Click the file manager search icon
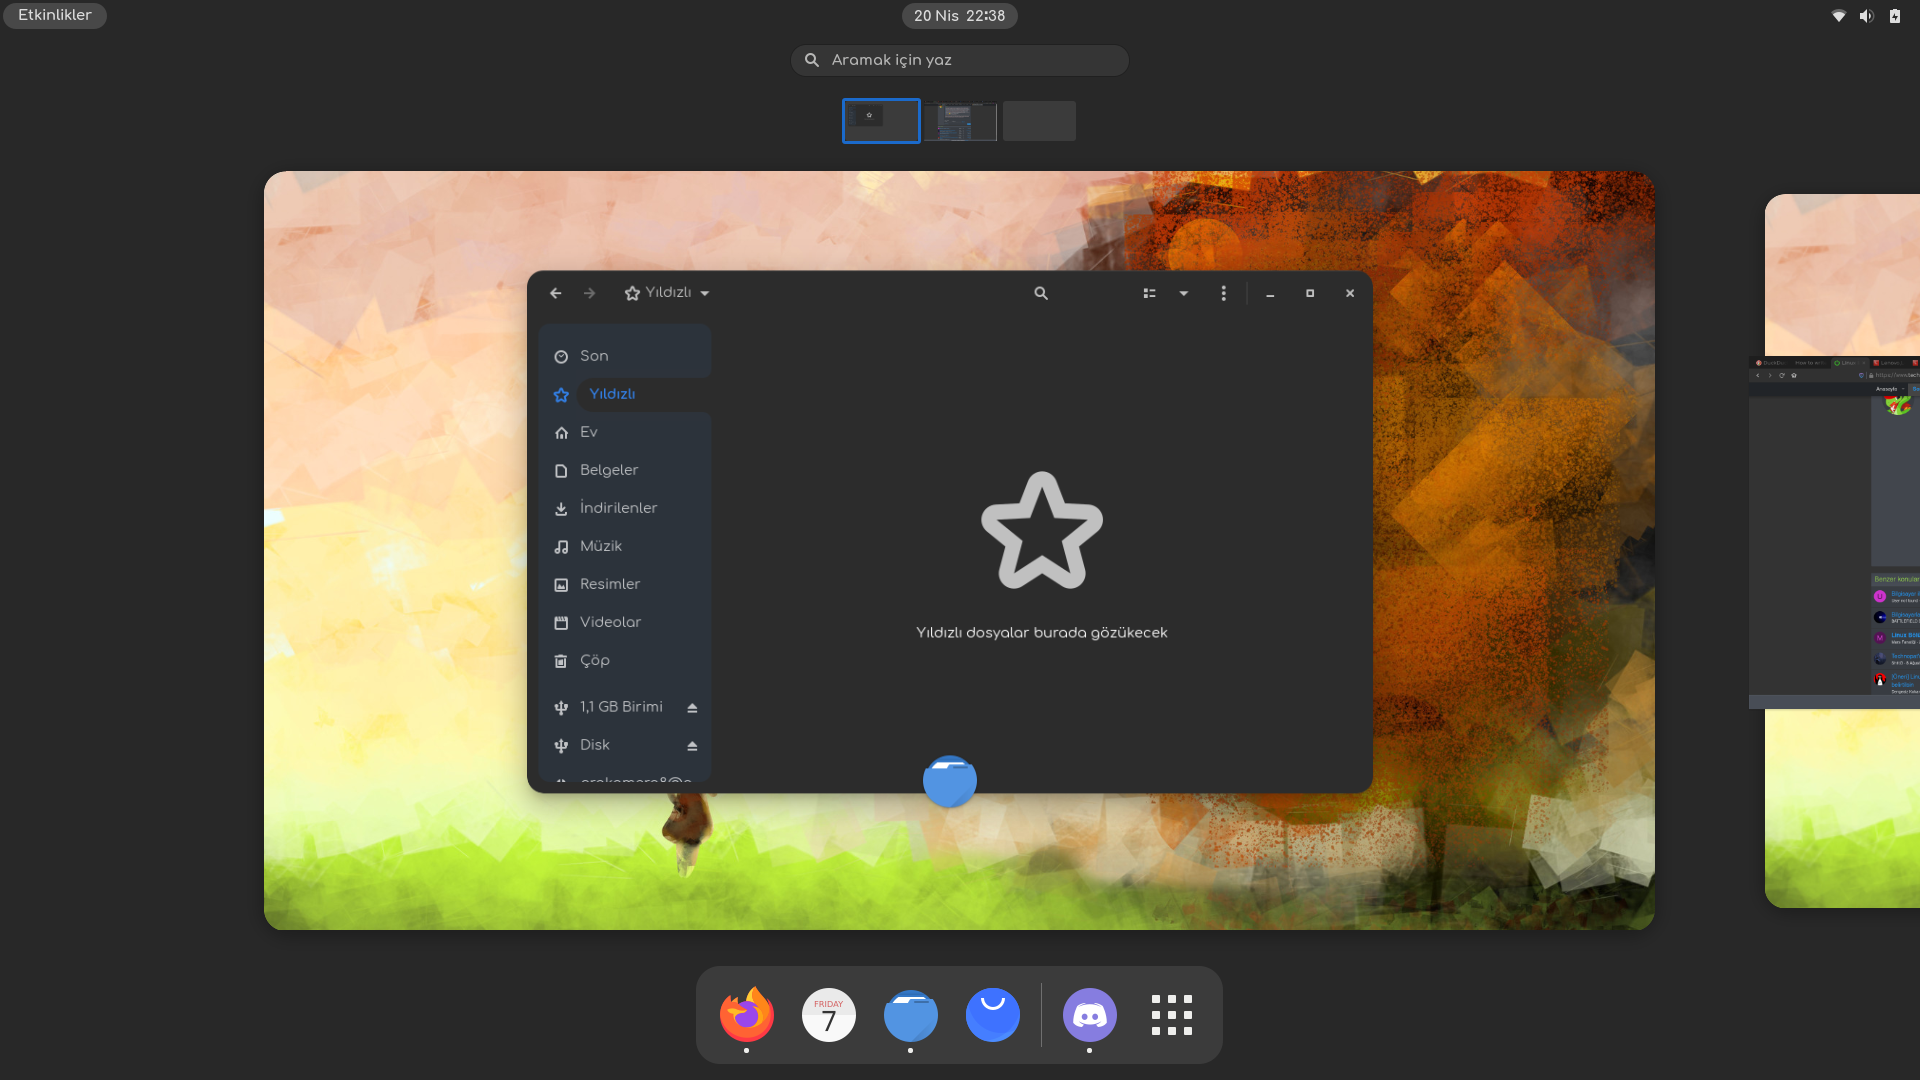 tap(1041, 293)
